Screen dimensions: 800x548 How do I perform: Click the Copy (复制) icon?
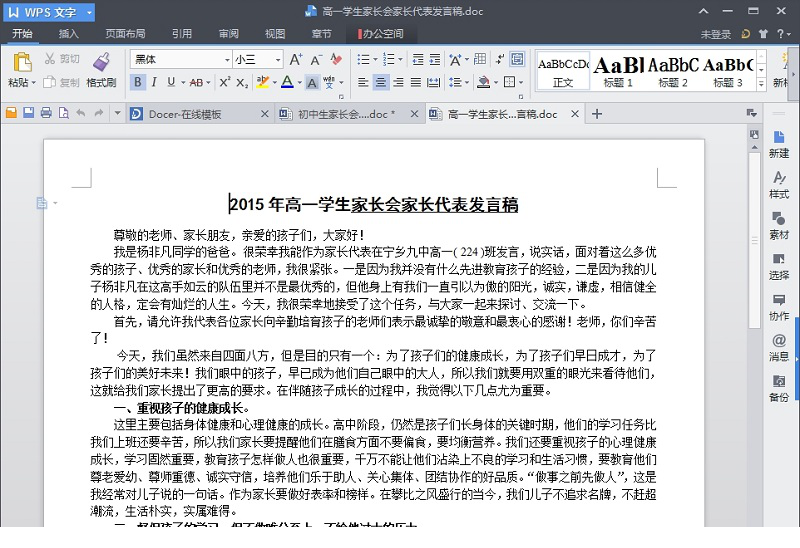[49, 82]
